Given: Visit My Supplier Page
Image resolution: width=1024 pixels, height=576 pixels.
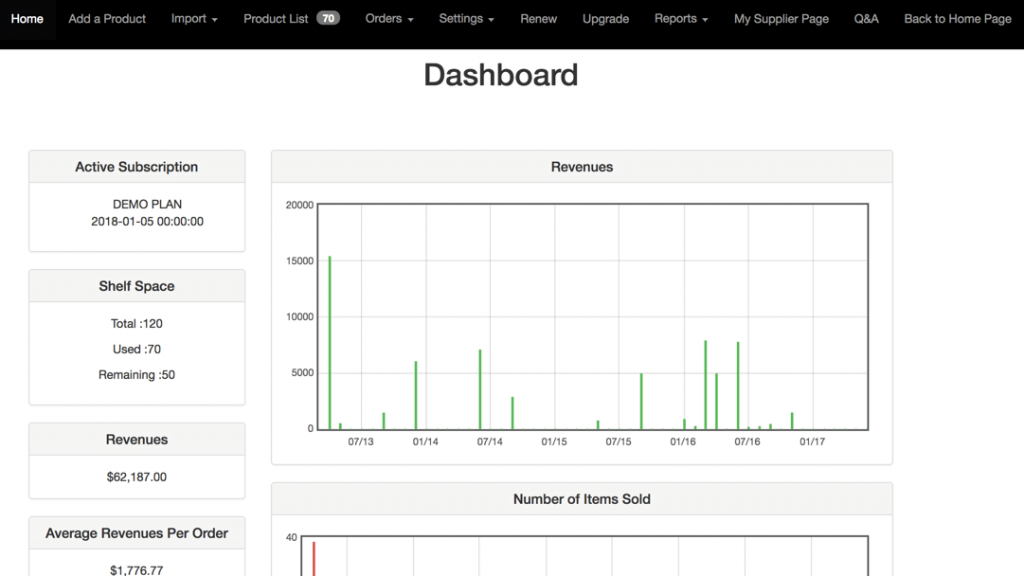Looking at the screenshot, I should [781, 19].
